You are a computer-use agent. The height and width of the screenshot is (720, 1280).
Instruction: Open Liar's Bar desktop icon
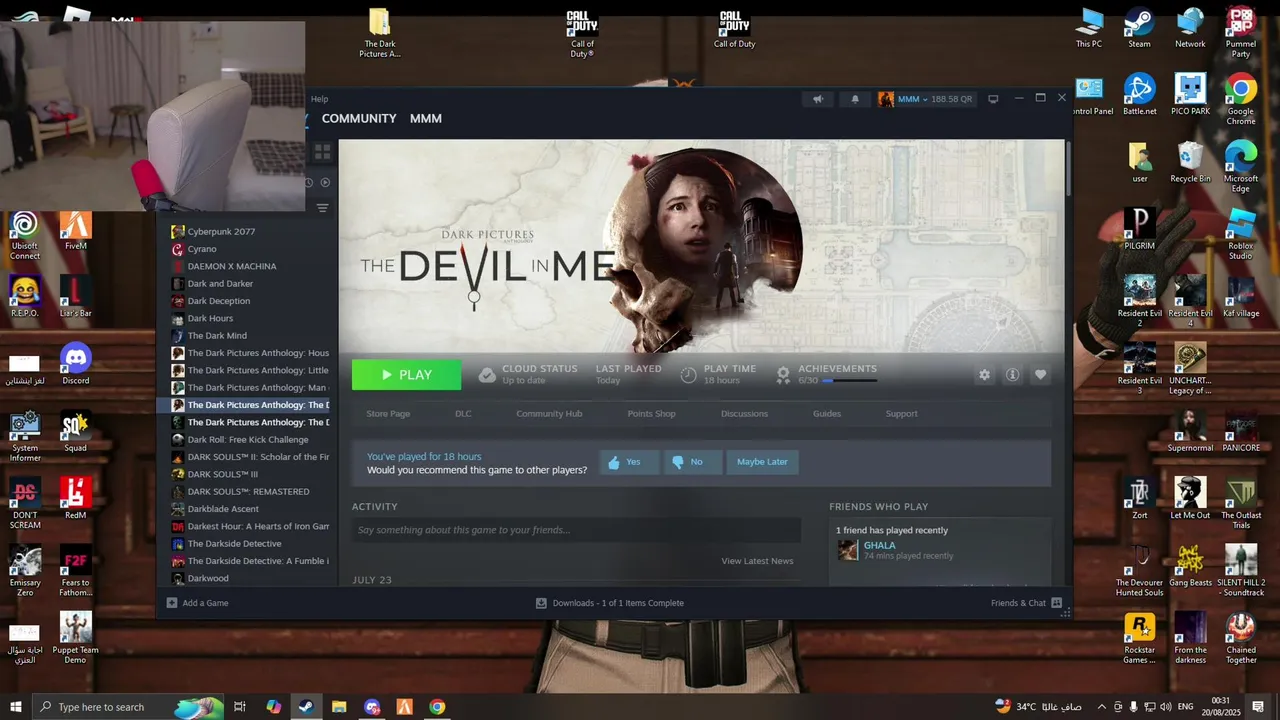[76, 297]
